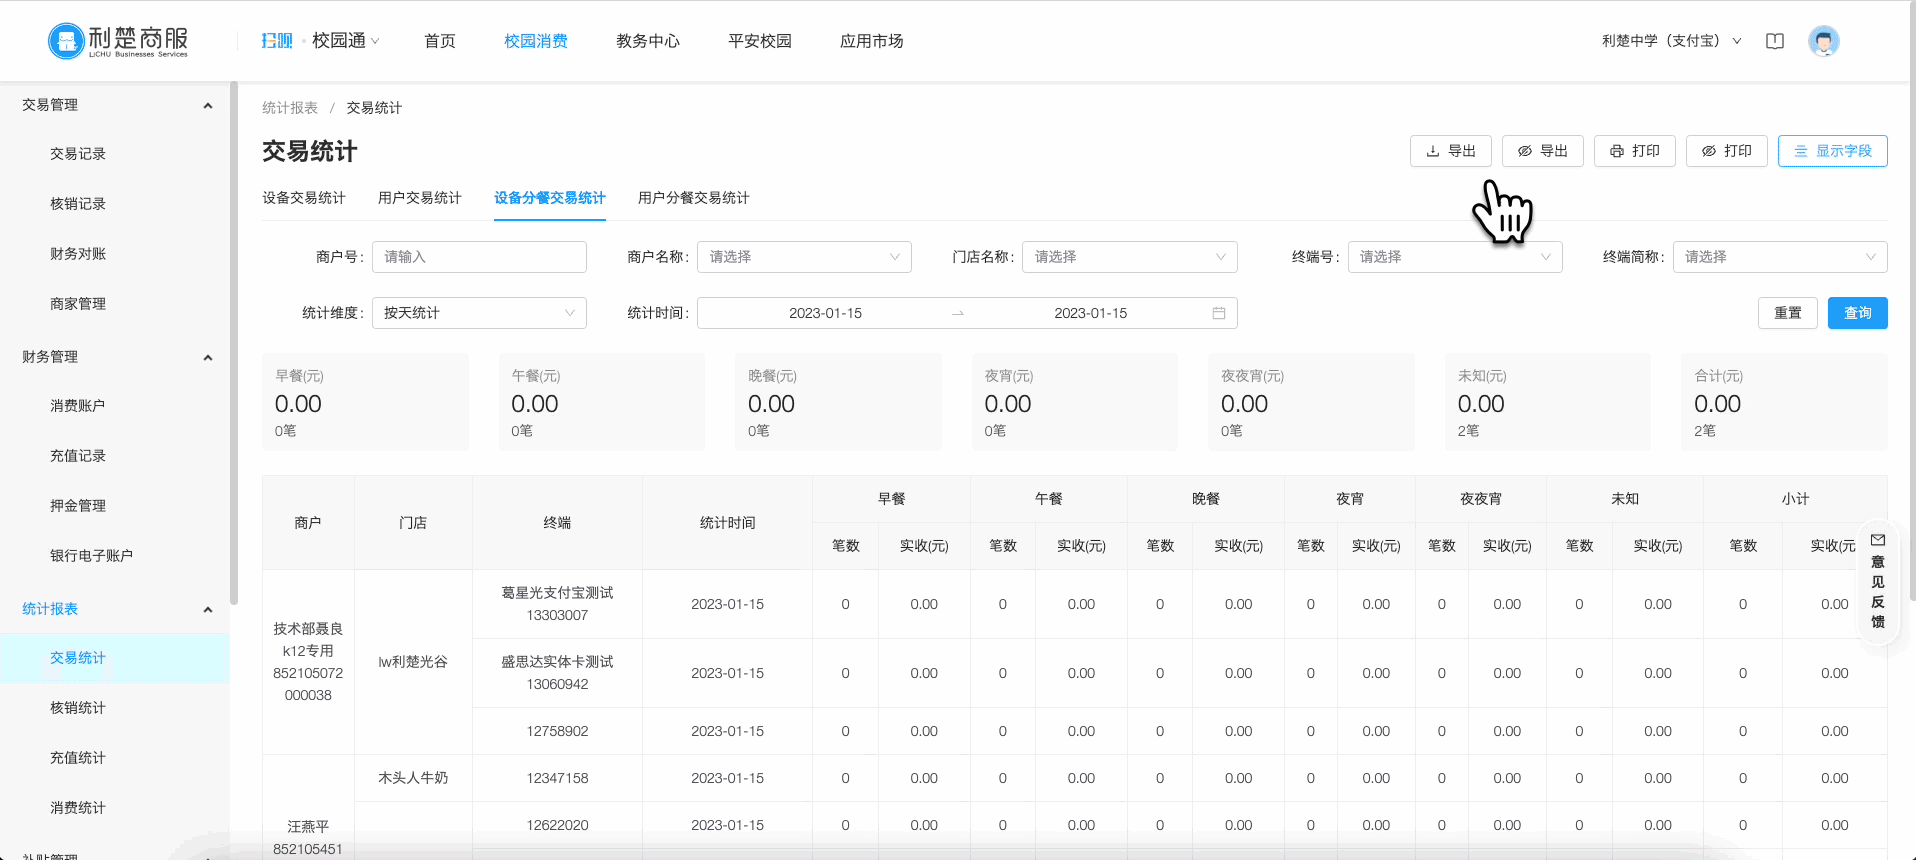Click the merchant number input field

coord(479,257)
